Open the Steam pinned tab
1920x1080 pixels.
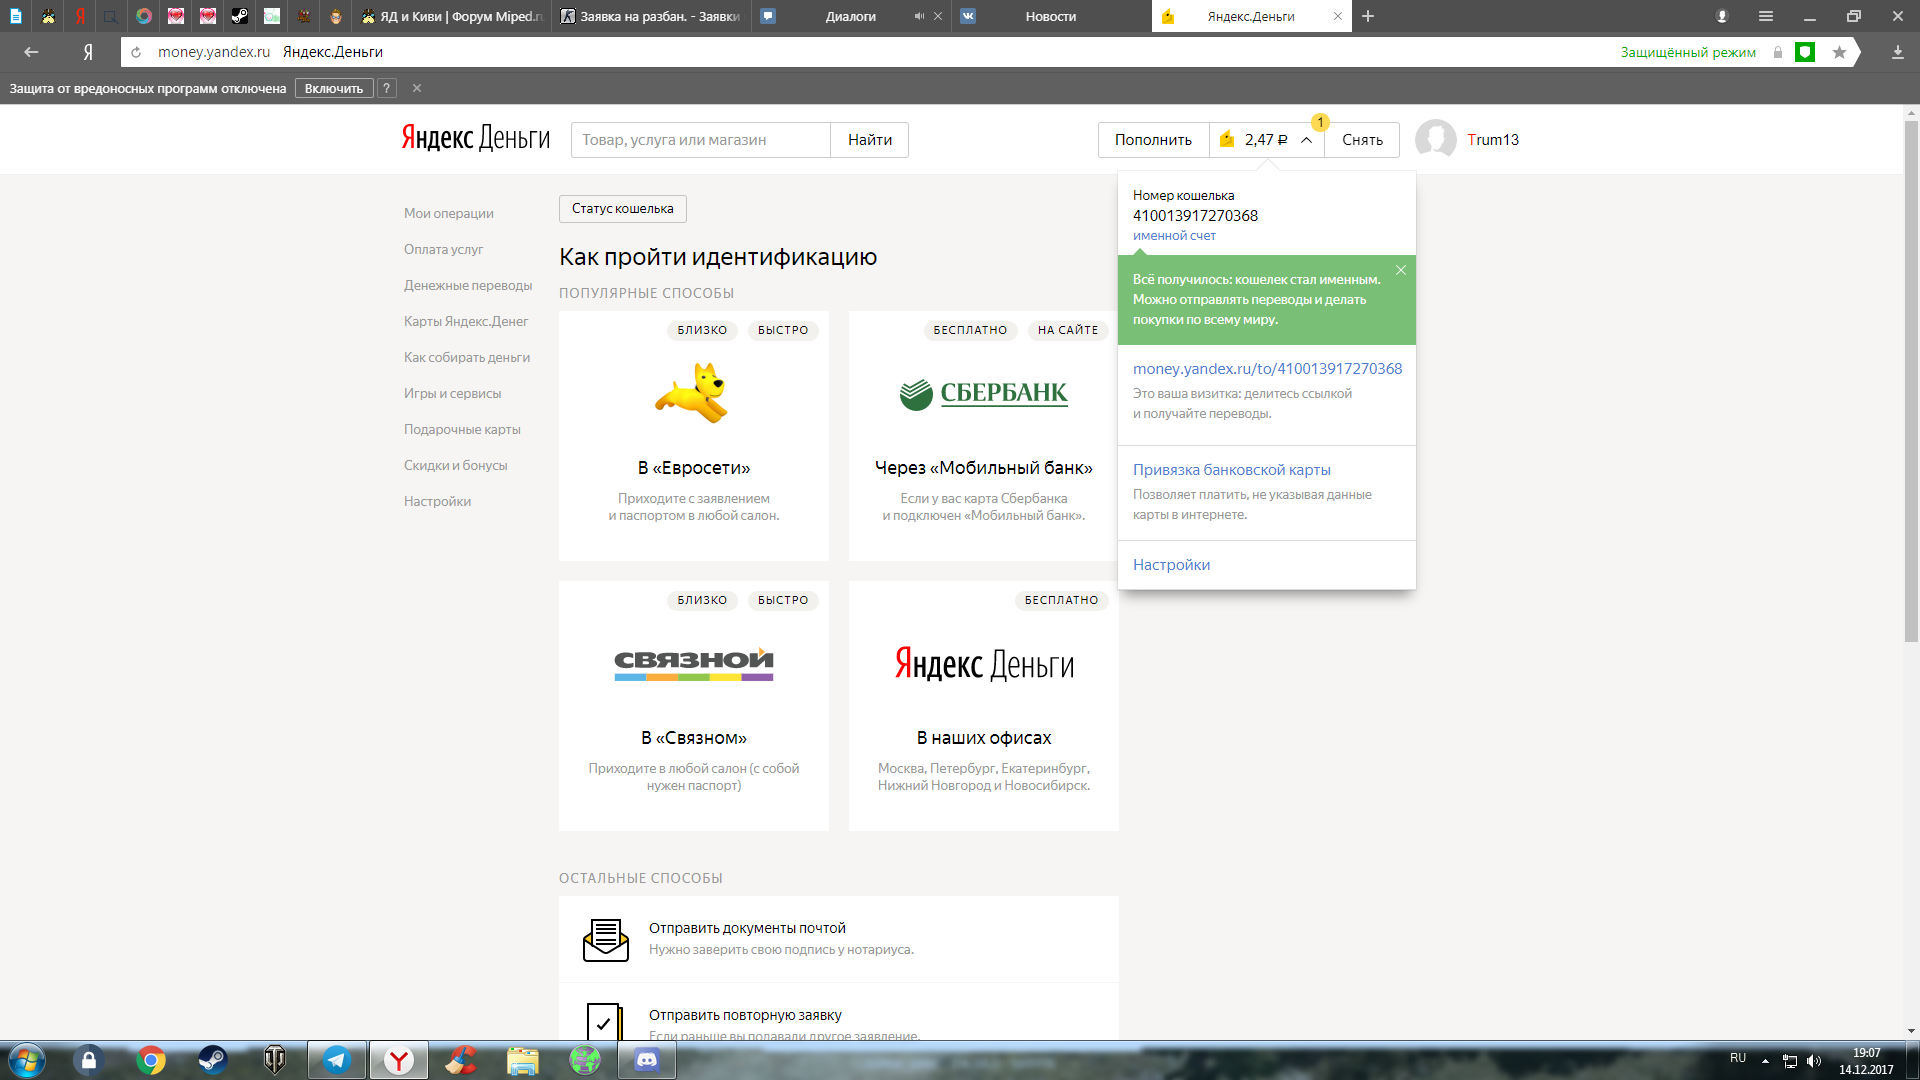click(240, 16)
